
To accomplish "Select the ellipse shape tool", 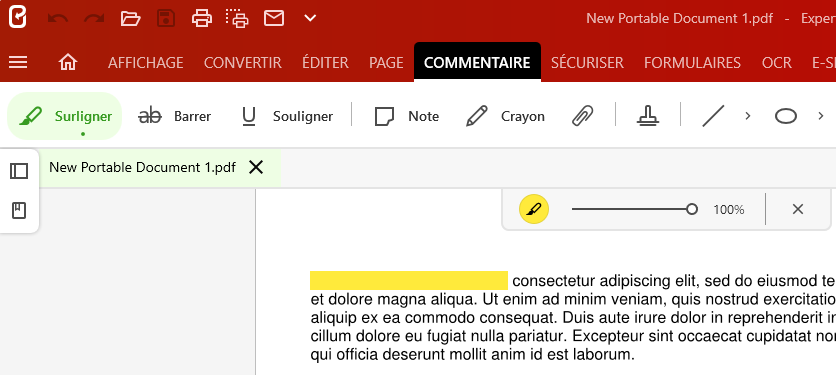I will [785, 116].
